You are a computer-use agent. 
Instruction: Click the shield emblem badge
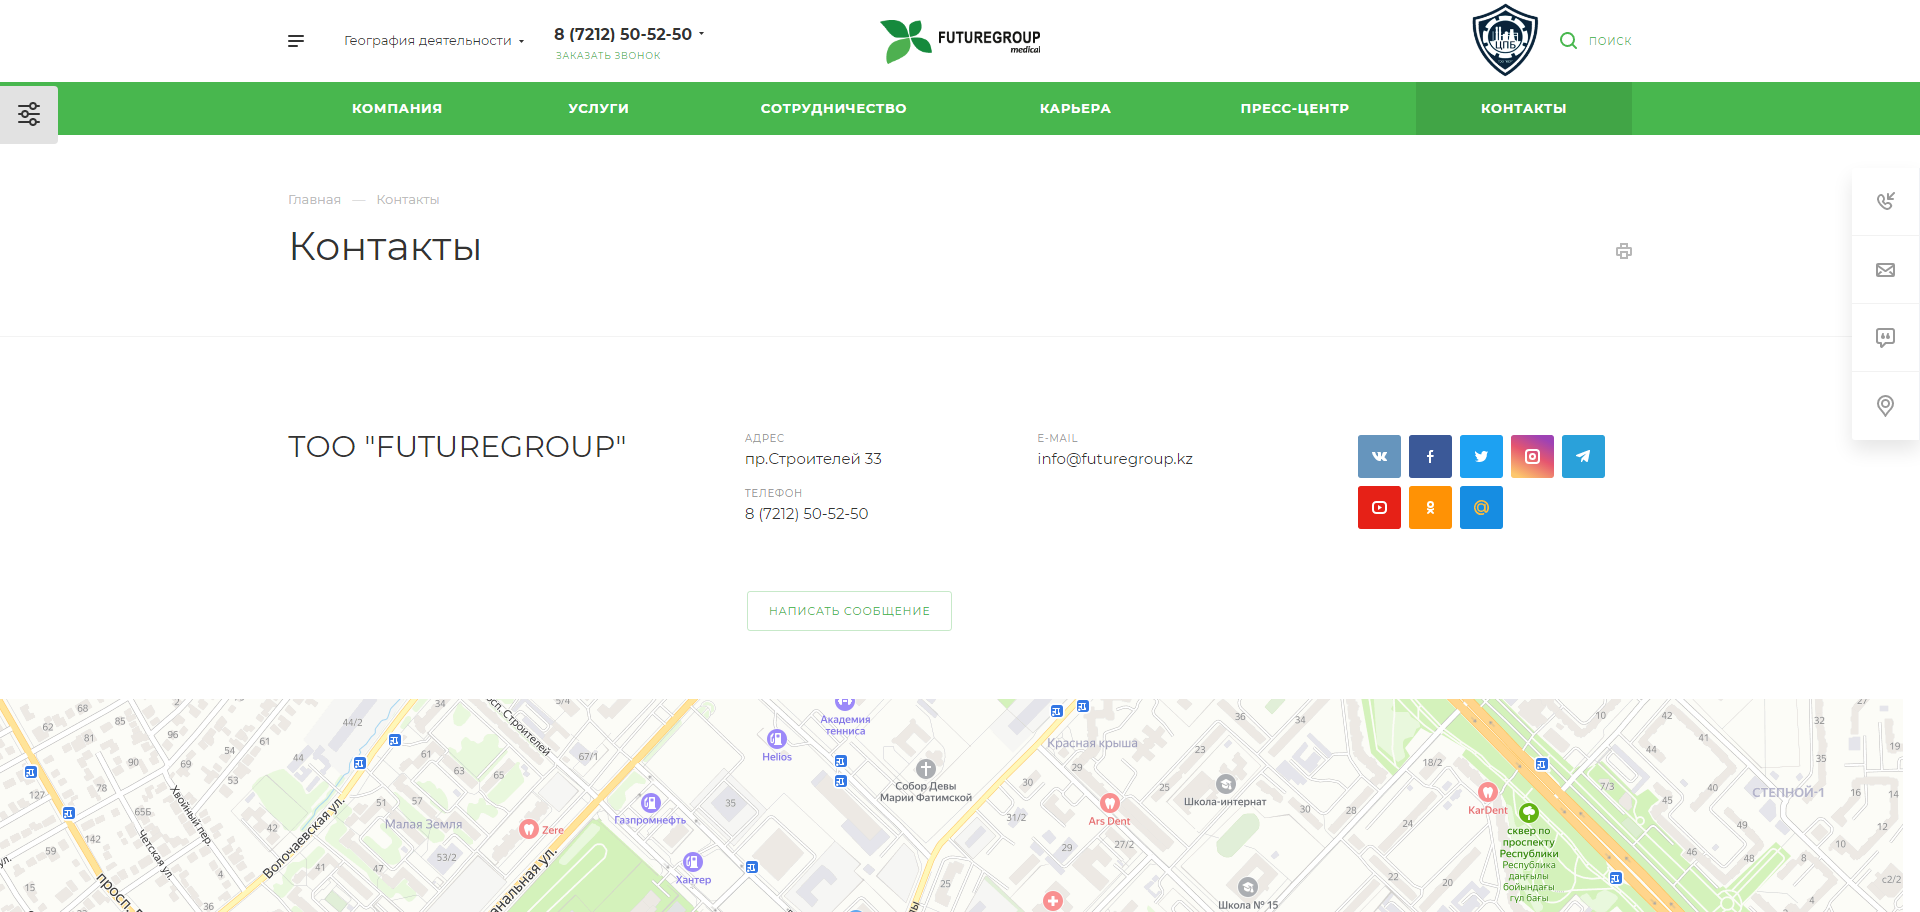[1505, 40]
